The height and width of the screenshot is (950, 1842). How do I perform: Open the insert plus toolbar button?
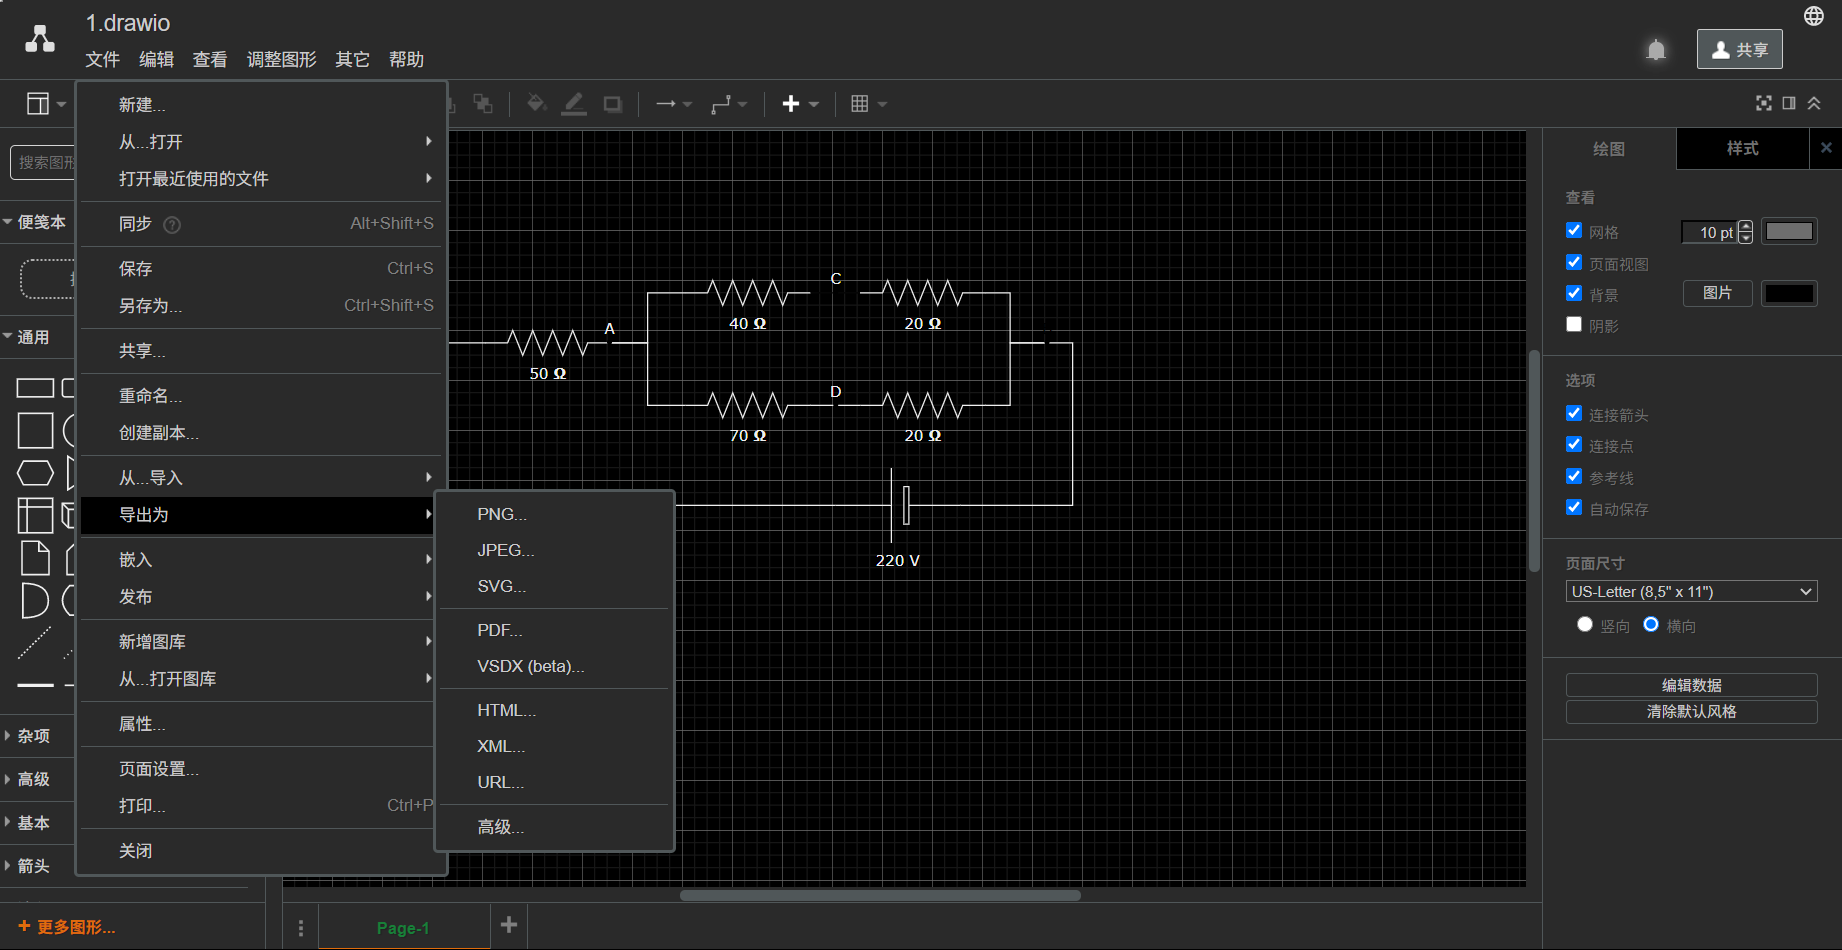click(799, 104)
